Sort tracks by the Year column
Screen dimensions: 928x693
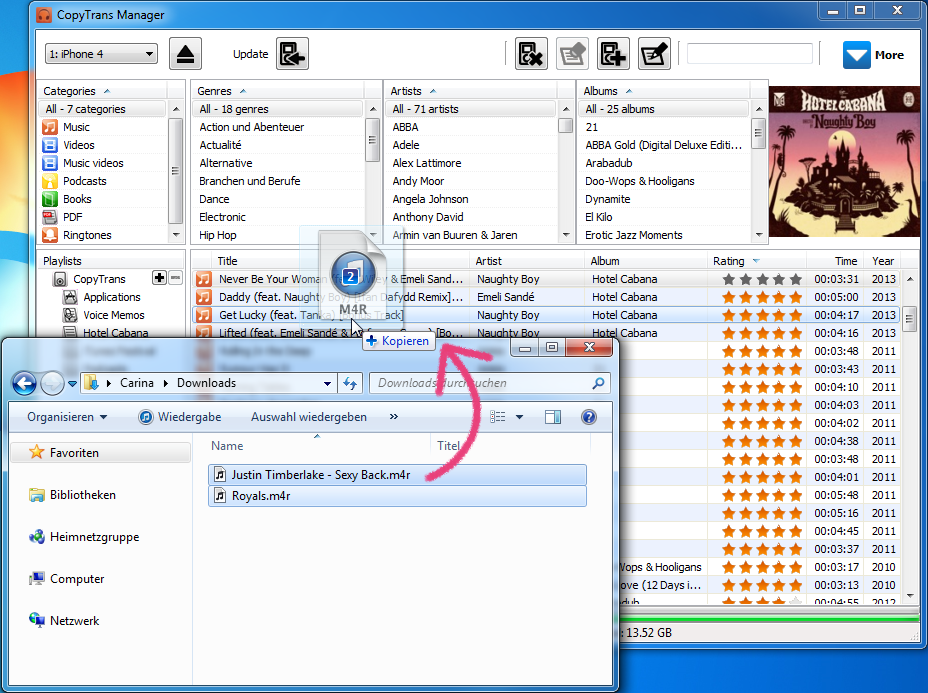[x=883, y=261]
